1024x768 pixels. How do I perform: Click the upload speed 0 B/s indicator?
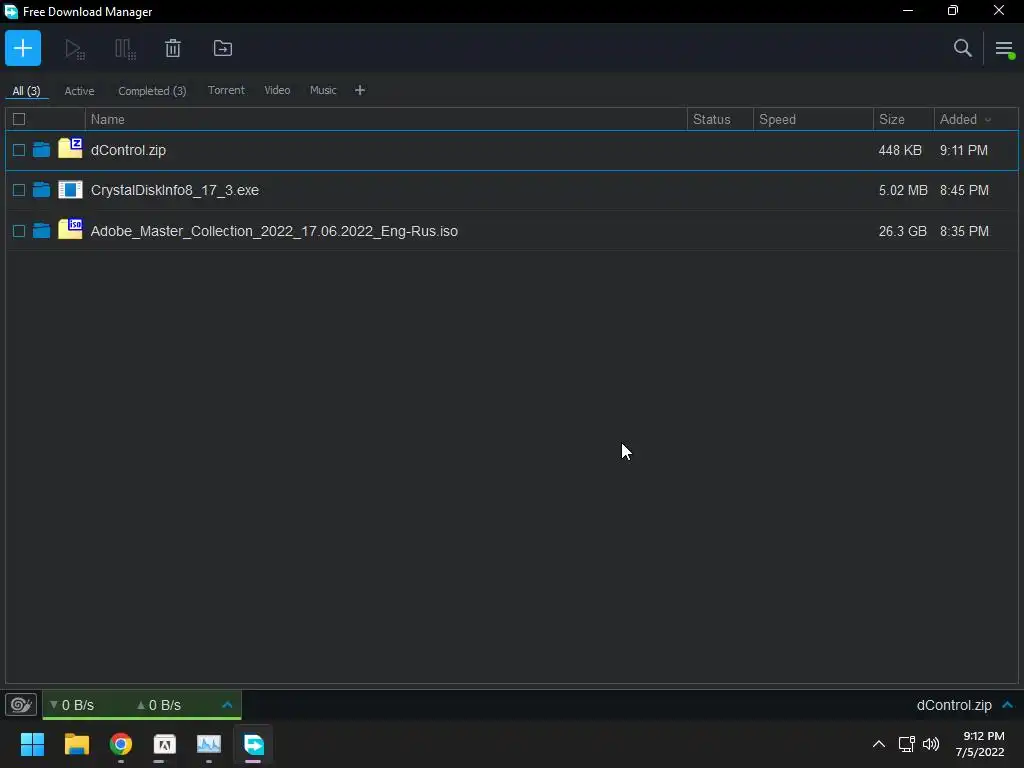pos(159,705)
